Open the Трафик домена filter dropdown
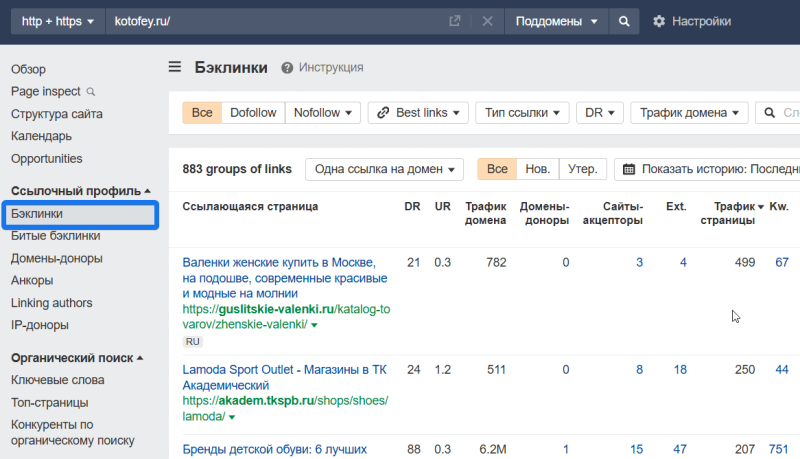800x459 pixels. pos(689,113)
